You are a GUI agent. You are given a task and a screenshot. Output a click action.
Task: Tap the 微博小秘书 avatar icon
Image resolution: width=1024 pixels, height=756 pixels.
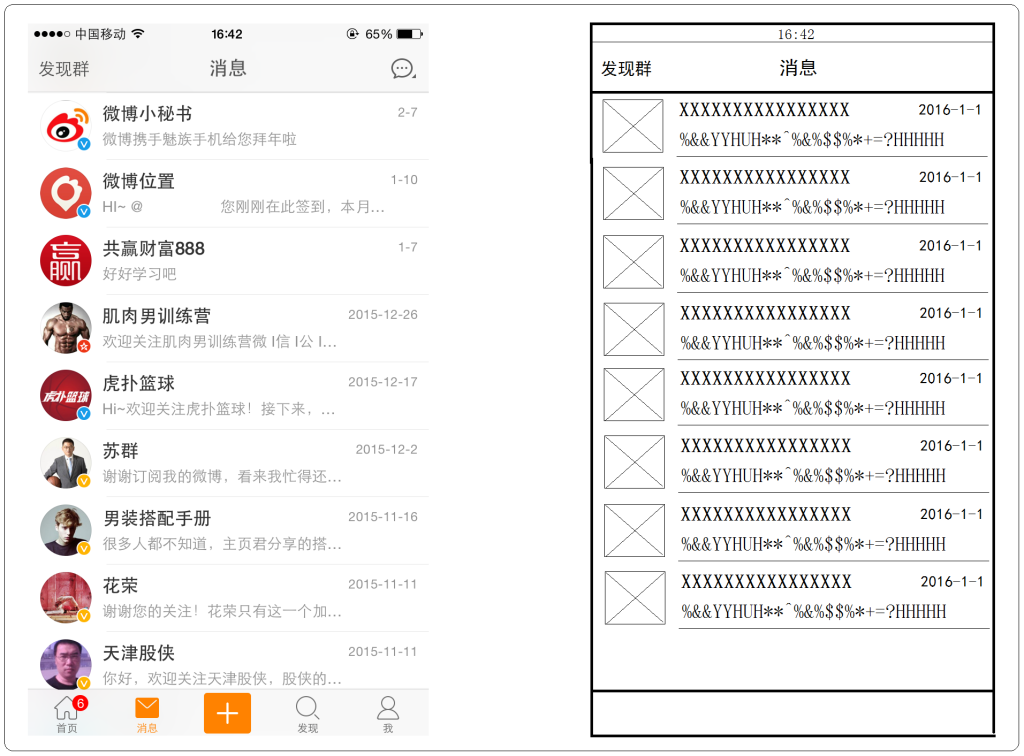(66, 126)
